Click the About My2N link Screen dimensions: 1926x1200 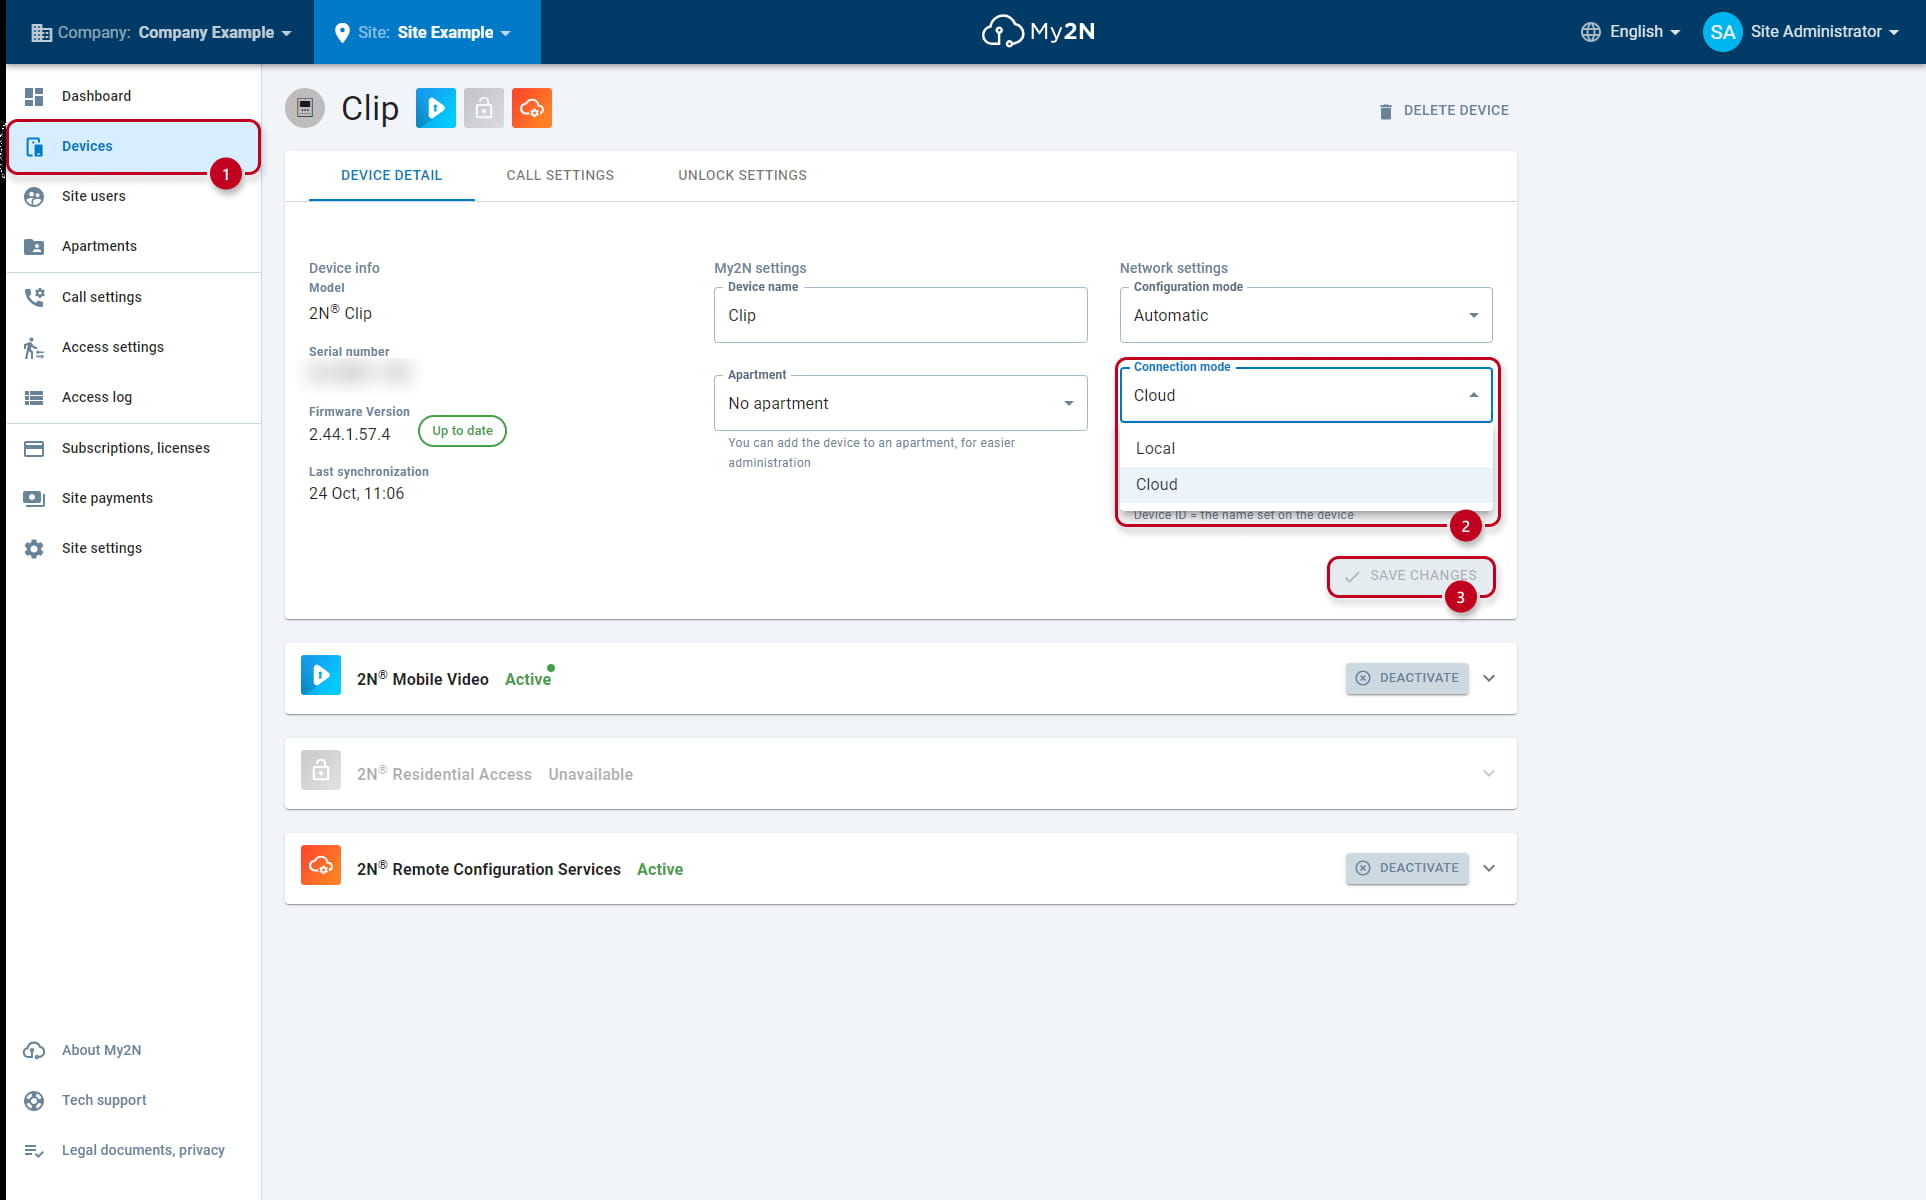[102, 1050]
